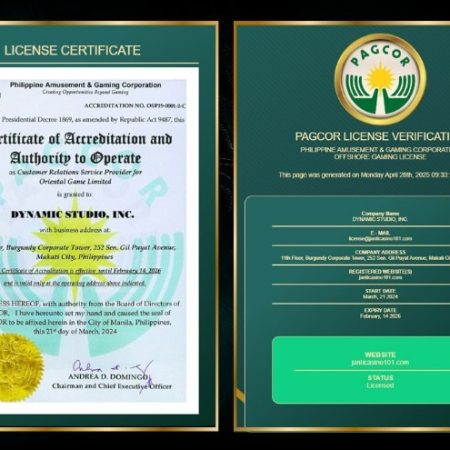
Task: Click the 'OFFSHORE GAMING LICENSE' subtitle
Action: [x=380, y=157]
